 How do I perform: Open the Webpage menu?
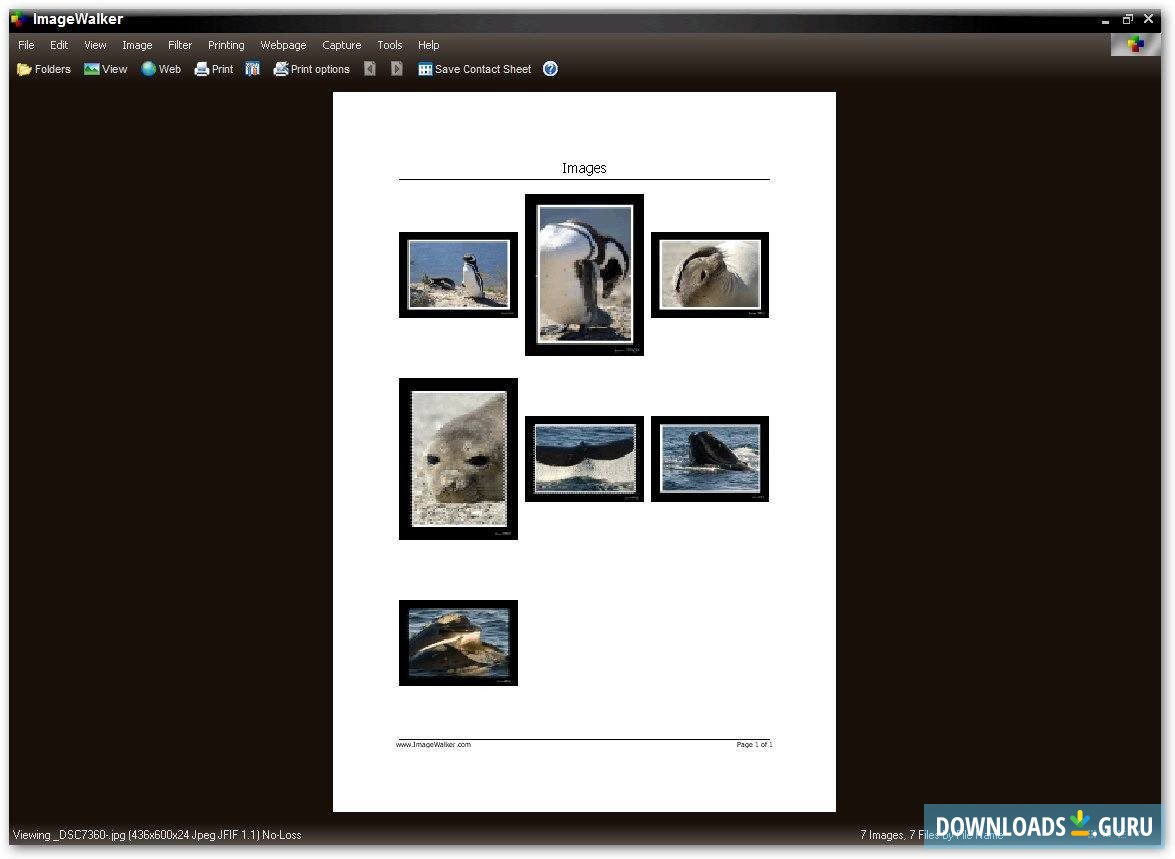[282, 44]
